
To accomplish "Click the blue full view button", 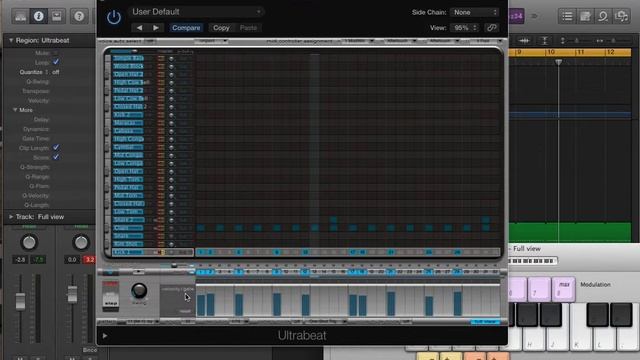I will pos(485,322).
